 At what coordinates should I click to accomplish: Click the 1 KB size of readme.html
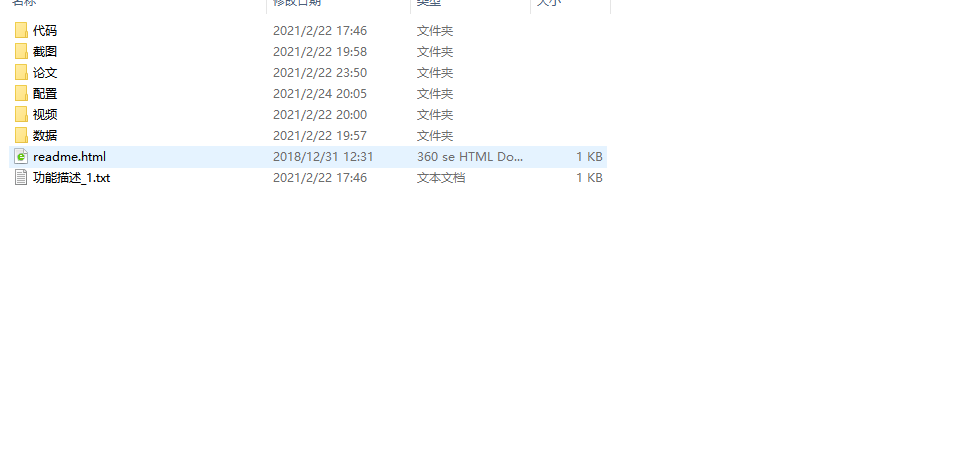coord(589,156)
